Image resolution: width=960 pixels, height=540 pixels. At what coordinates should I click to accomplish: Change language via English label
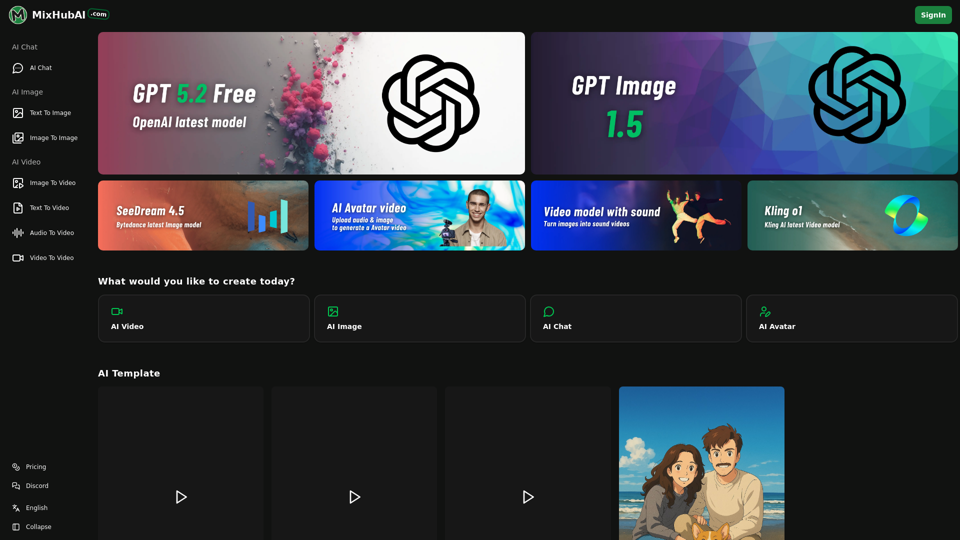(36, 508)
